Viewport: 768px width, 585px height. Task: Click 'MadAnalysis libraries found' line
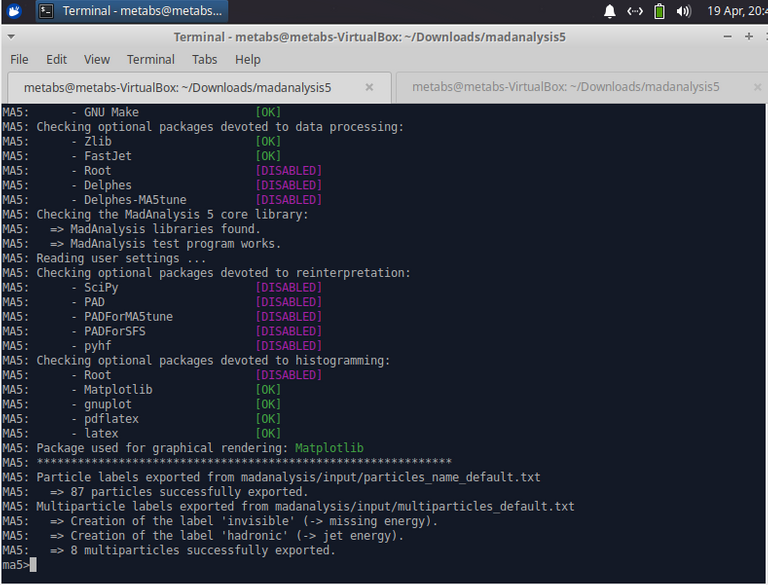click(x=155, y=229)
